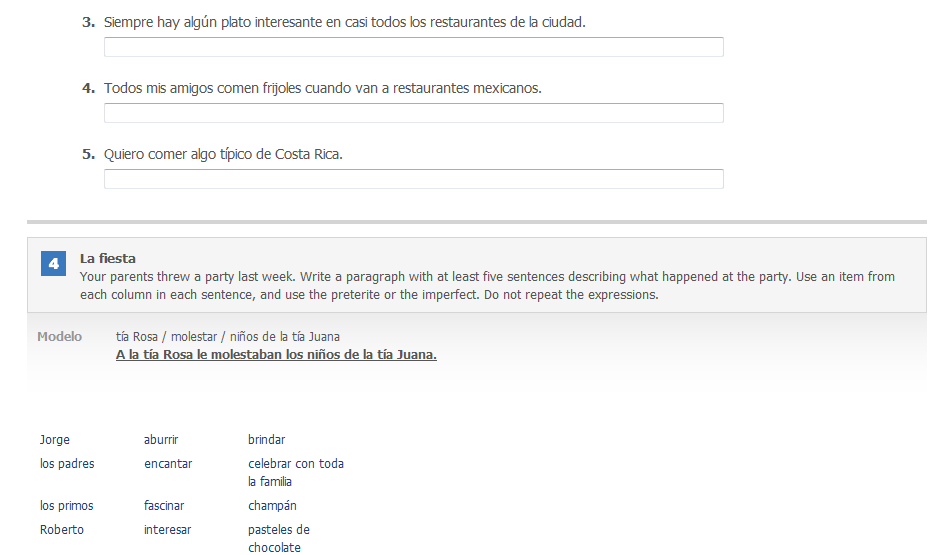
Task: Click the answer field for sentence 3
Action: 414,47
